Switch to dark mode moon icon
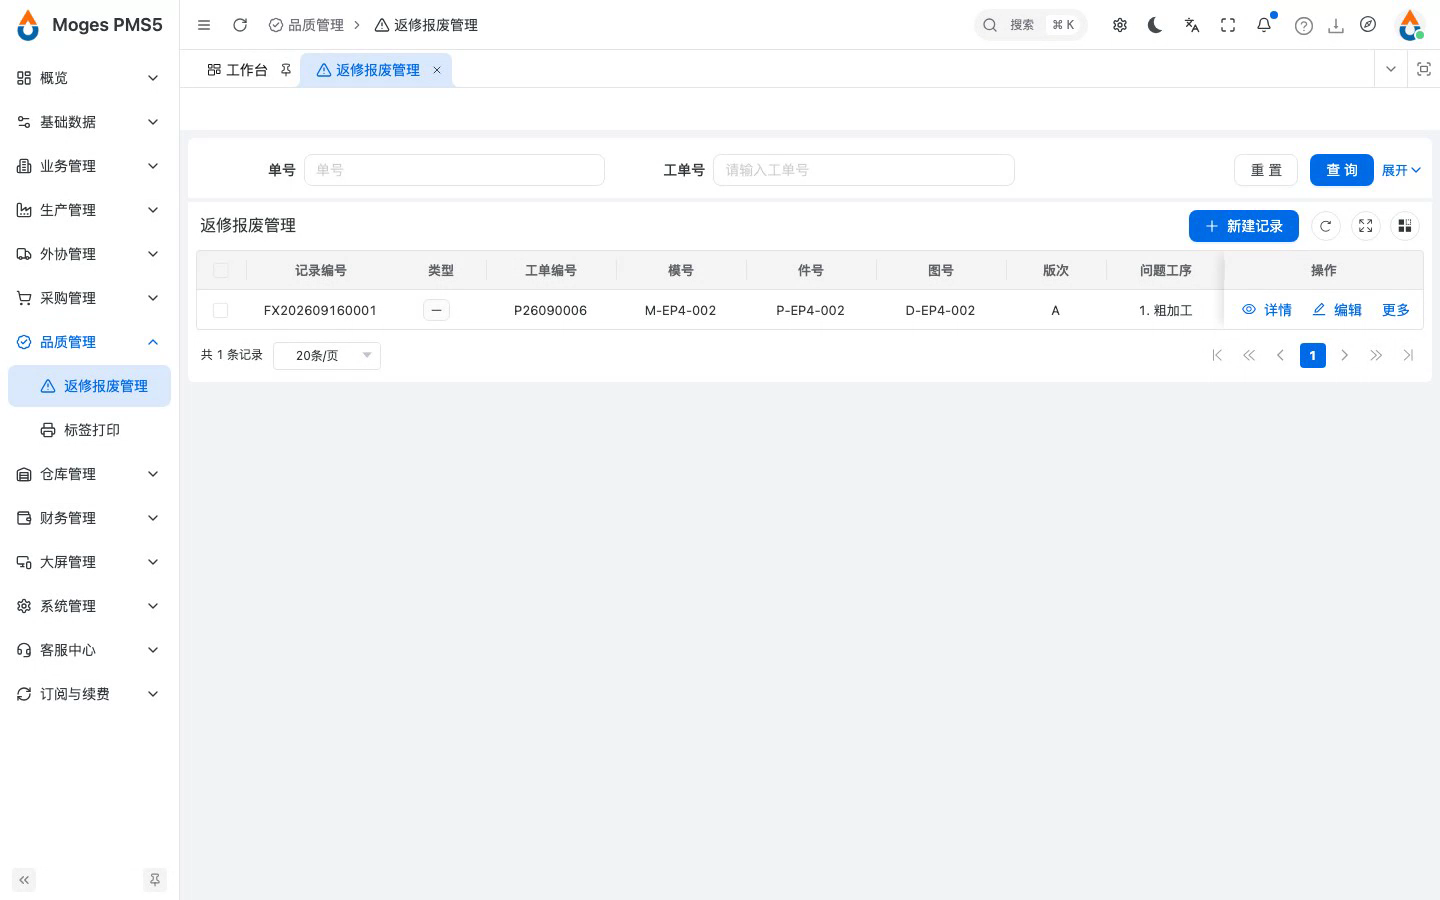The image size is (1440, 900). [1156, 25]
